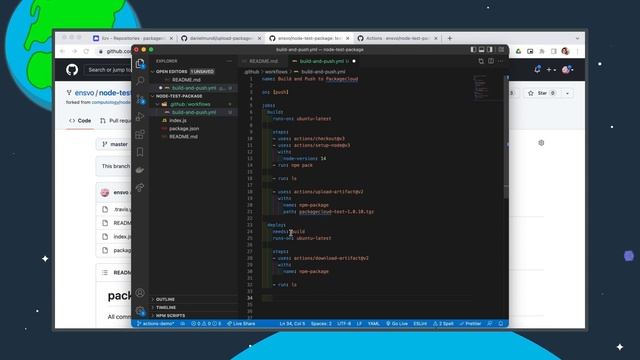The image size is (640, 360).
Task: Select build-and-push.yml under Open Editors
Action: coord(194,88)
